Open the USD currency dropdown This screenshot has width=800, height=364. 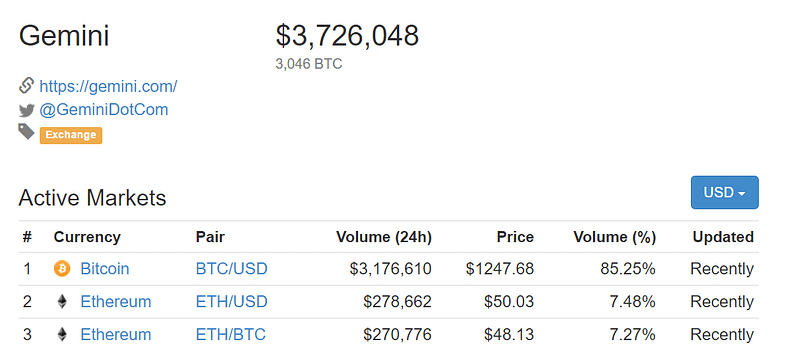tap(724, 192)
